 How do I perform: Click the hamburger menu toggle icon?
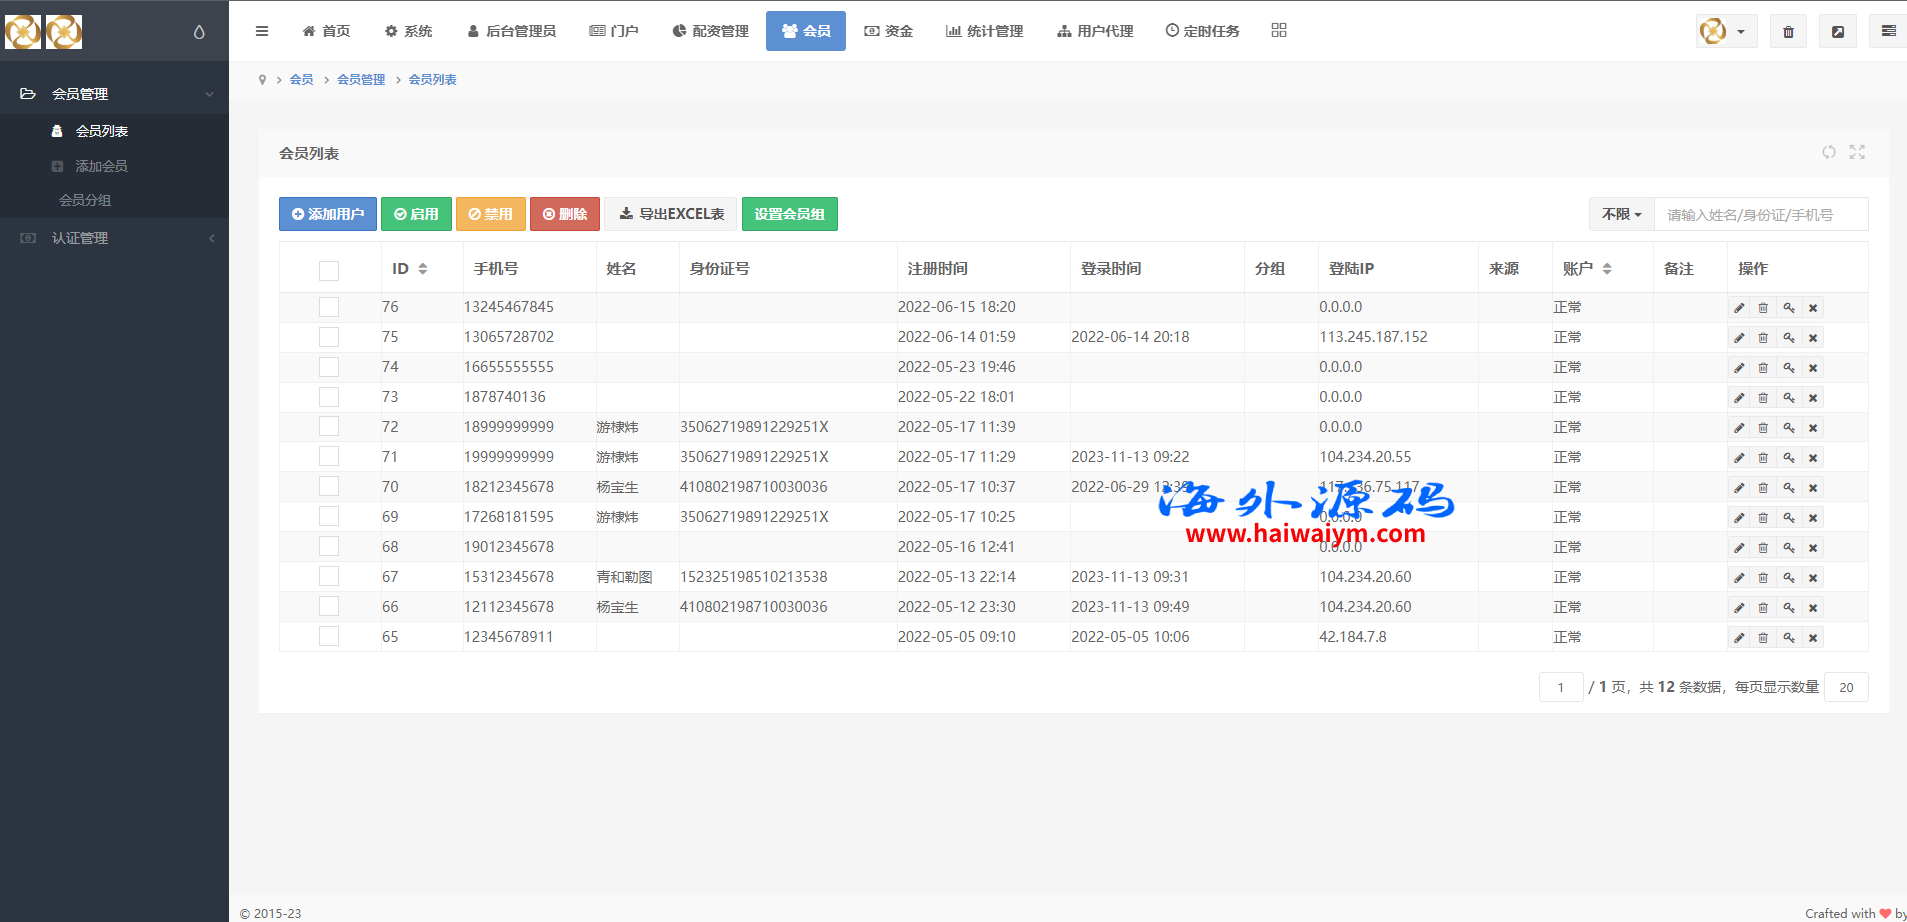[x=262, y=31]
